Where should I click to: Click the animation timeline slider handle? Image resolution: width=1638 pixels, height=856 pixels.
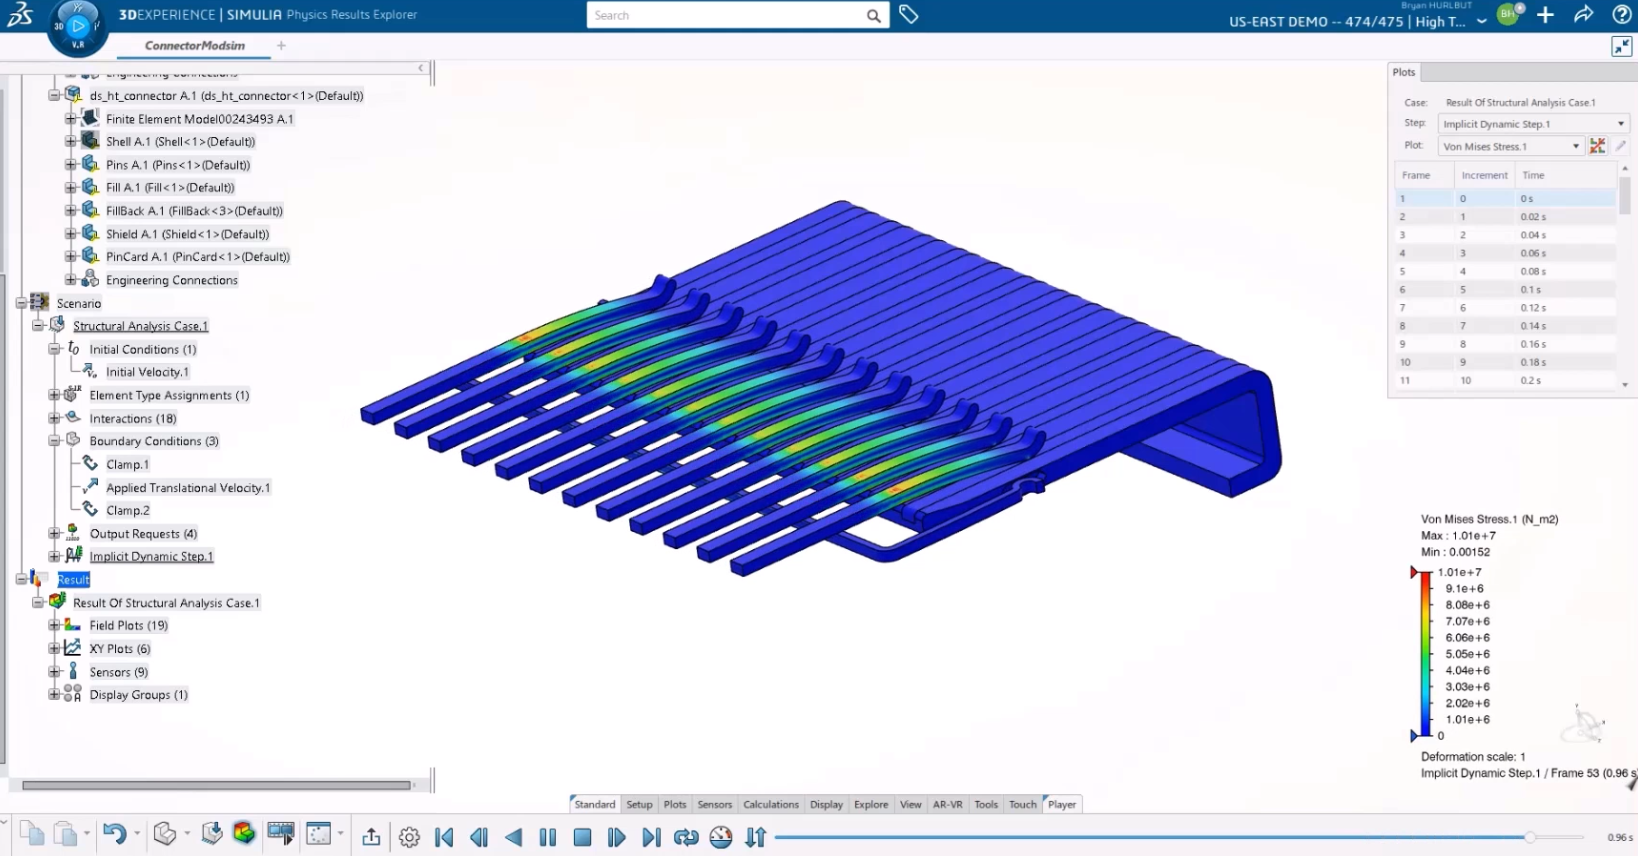click(x=1530, y=837)
